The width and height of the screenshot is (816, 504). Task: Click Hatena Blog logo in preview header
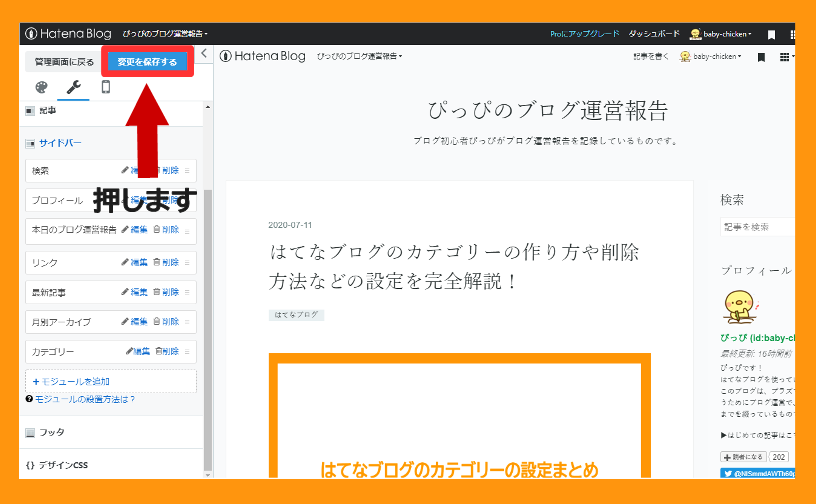[x=262, y=56]
